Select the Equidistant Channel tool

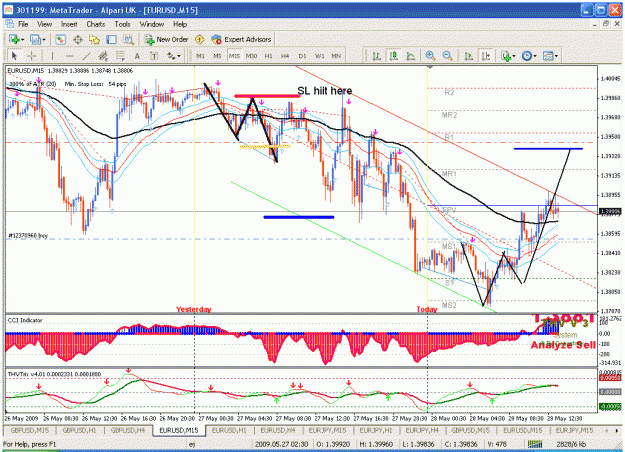(x=103, y=56)
